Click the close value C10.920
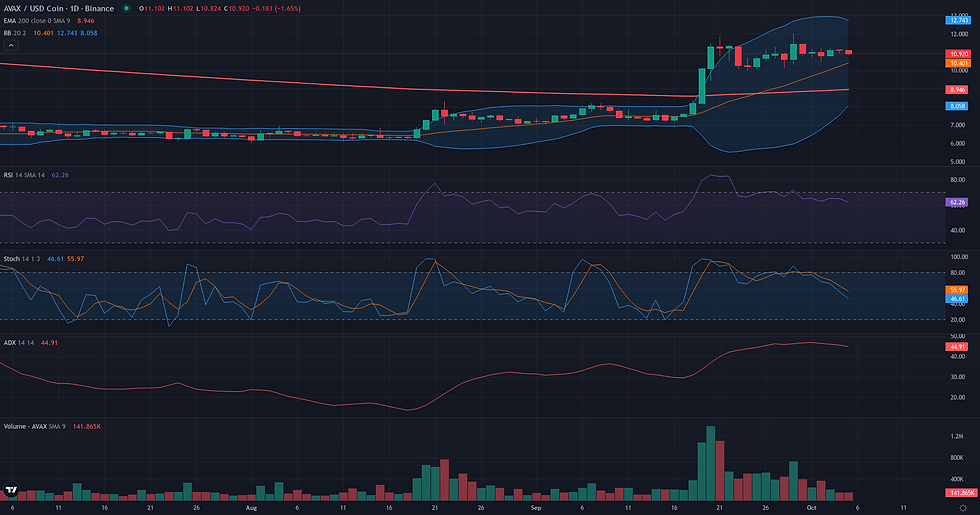The width and height of the screenshot is (980, 515). click(238, 9)
